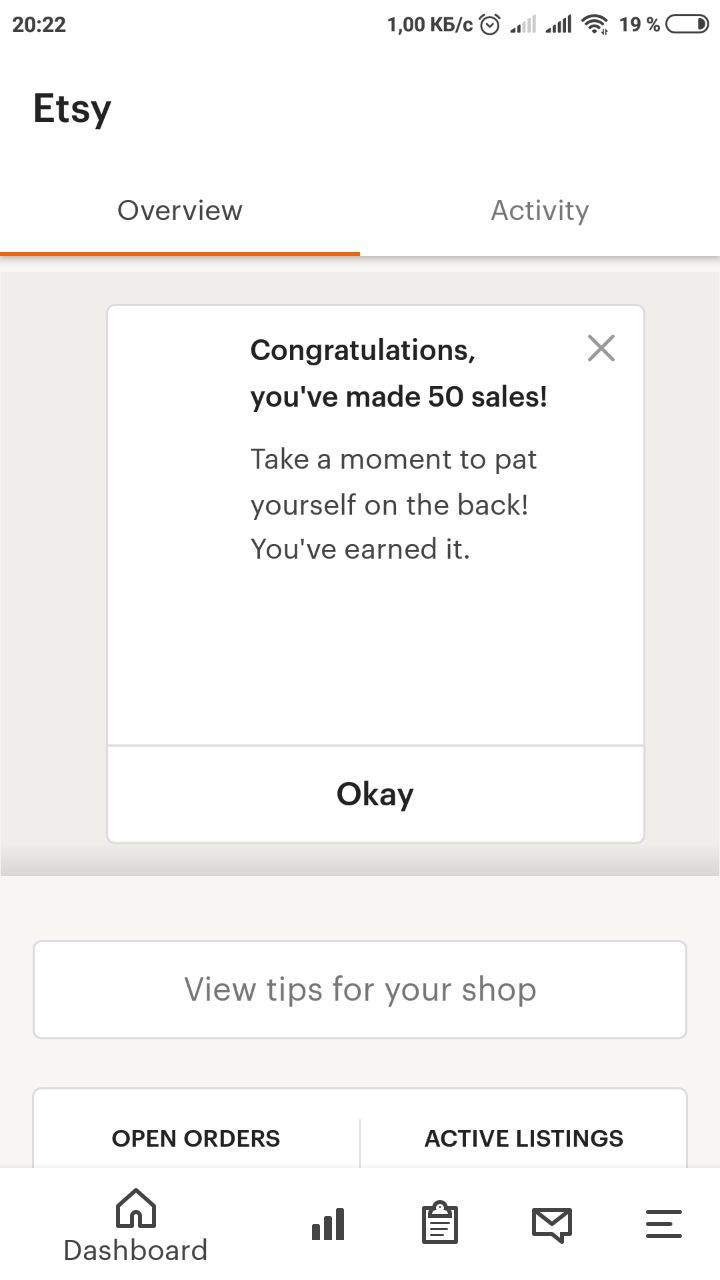The height and width of the screenshot is (1280, 720).
Task: Tap the Wi-Fi status icon
Action: (x=596, y=25)
